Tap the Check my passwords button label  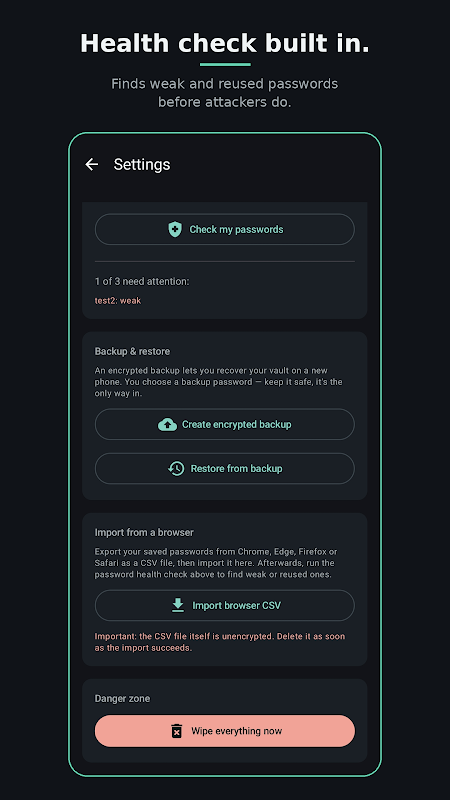[236, 230]
